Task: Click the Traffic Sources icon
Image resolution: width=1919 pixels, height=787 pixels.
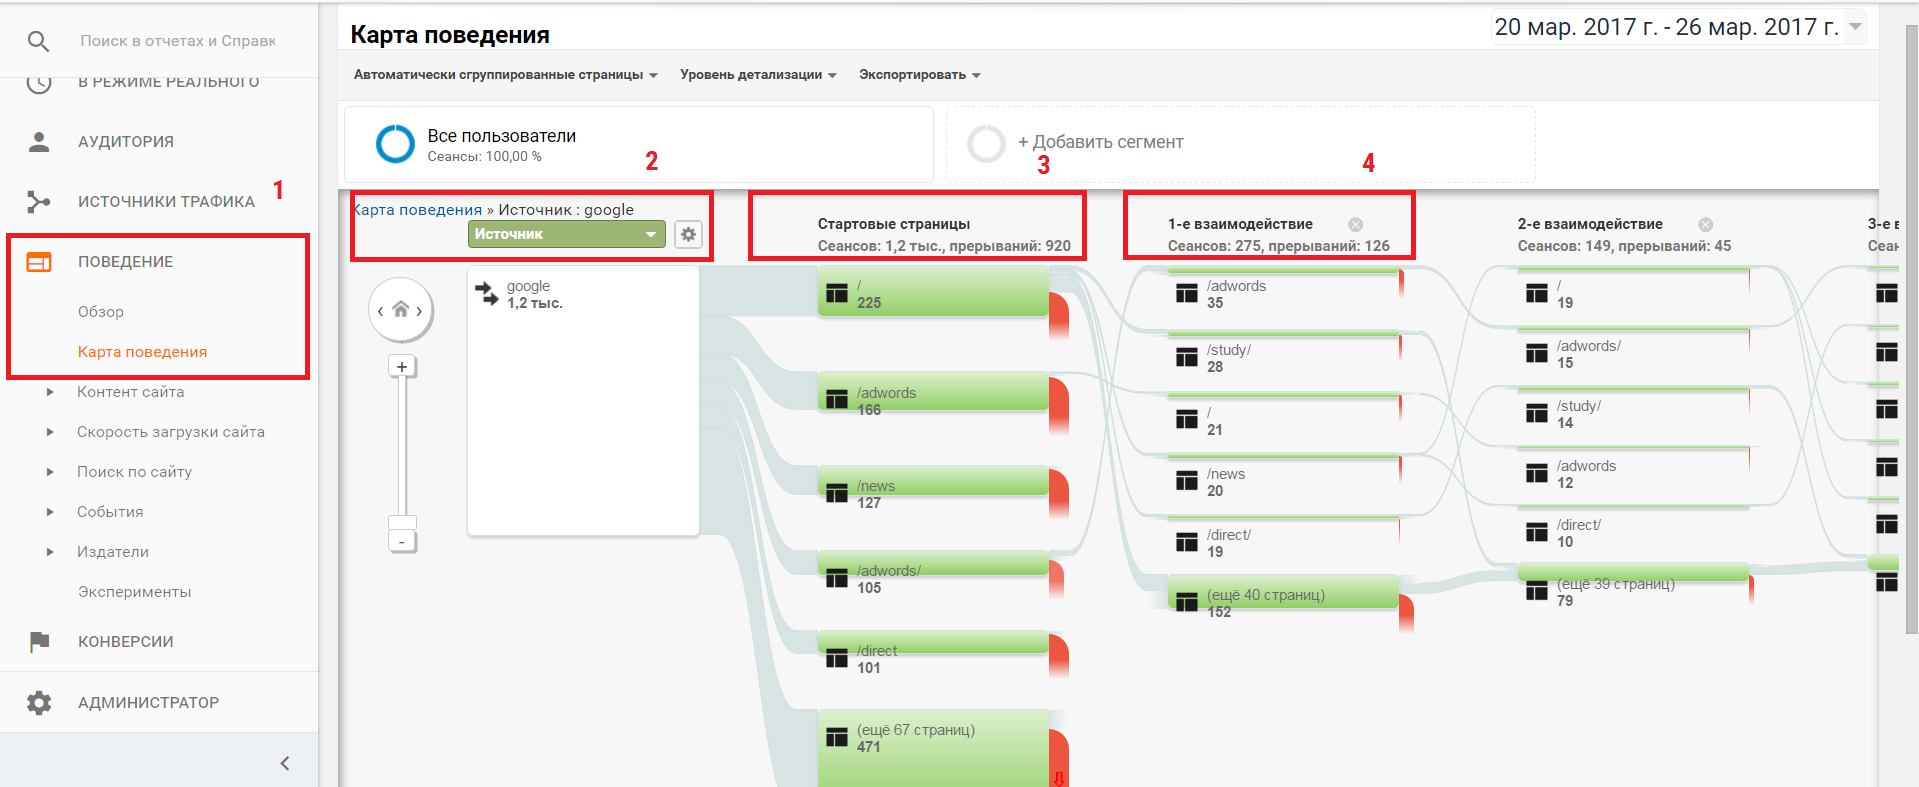Action: 39,202
